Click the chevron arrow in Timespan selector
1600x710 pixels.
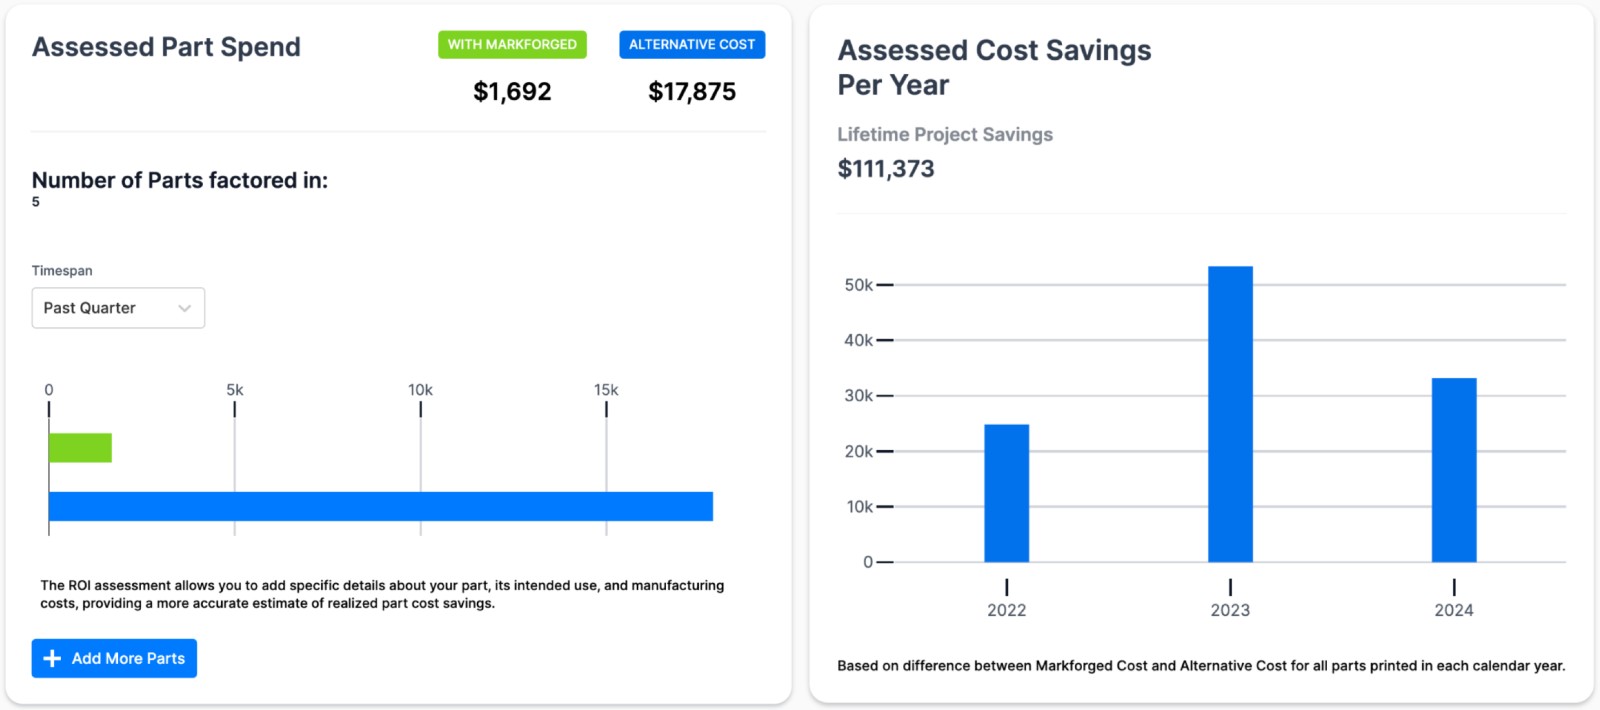185,308
